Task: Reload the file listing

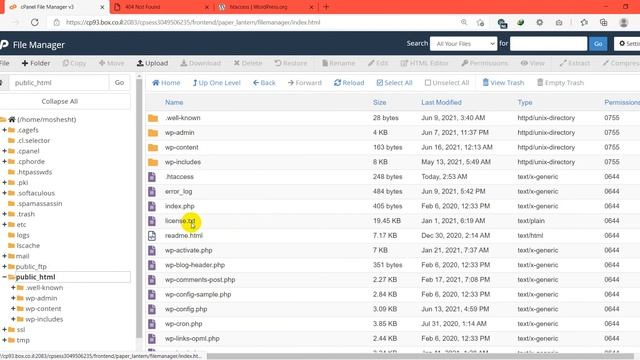Action: pyautogui.click(x=349, y=83)
